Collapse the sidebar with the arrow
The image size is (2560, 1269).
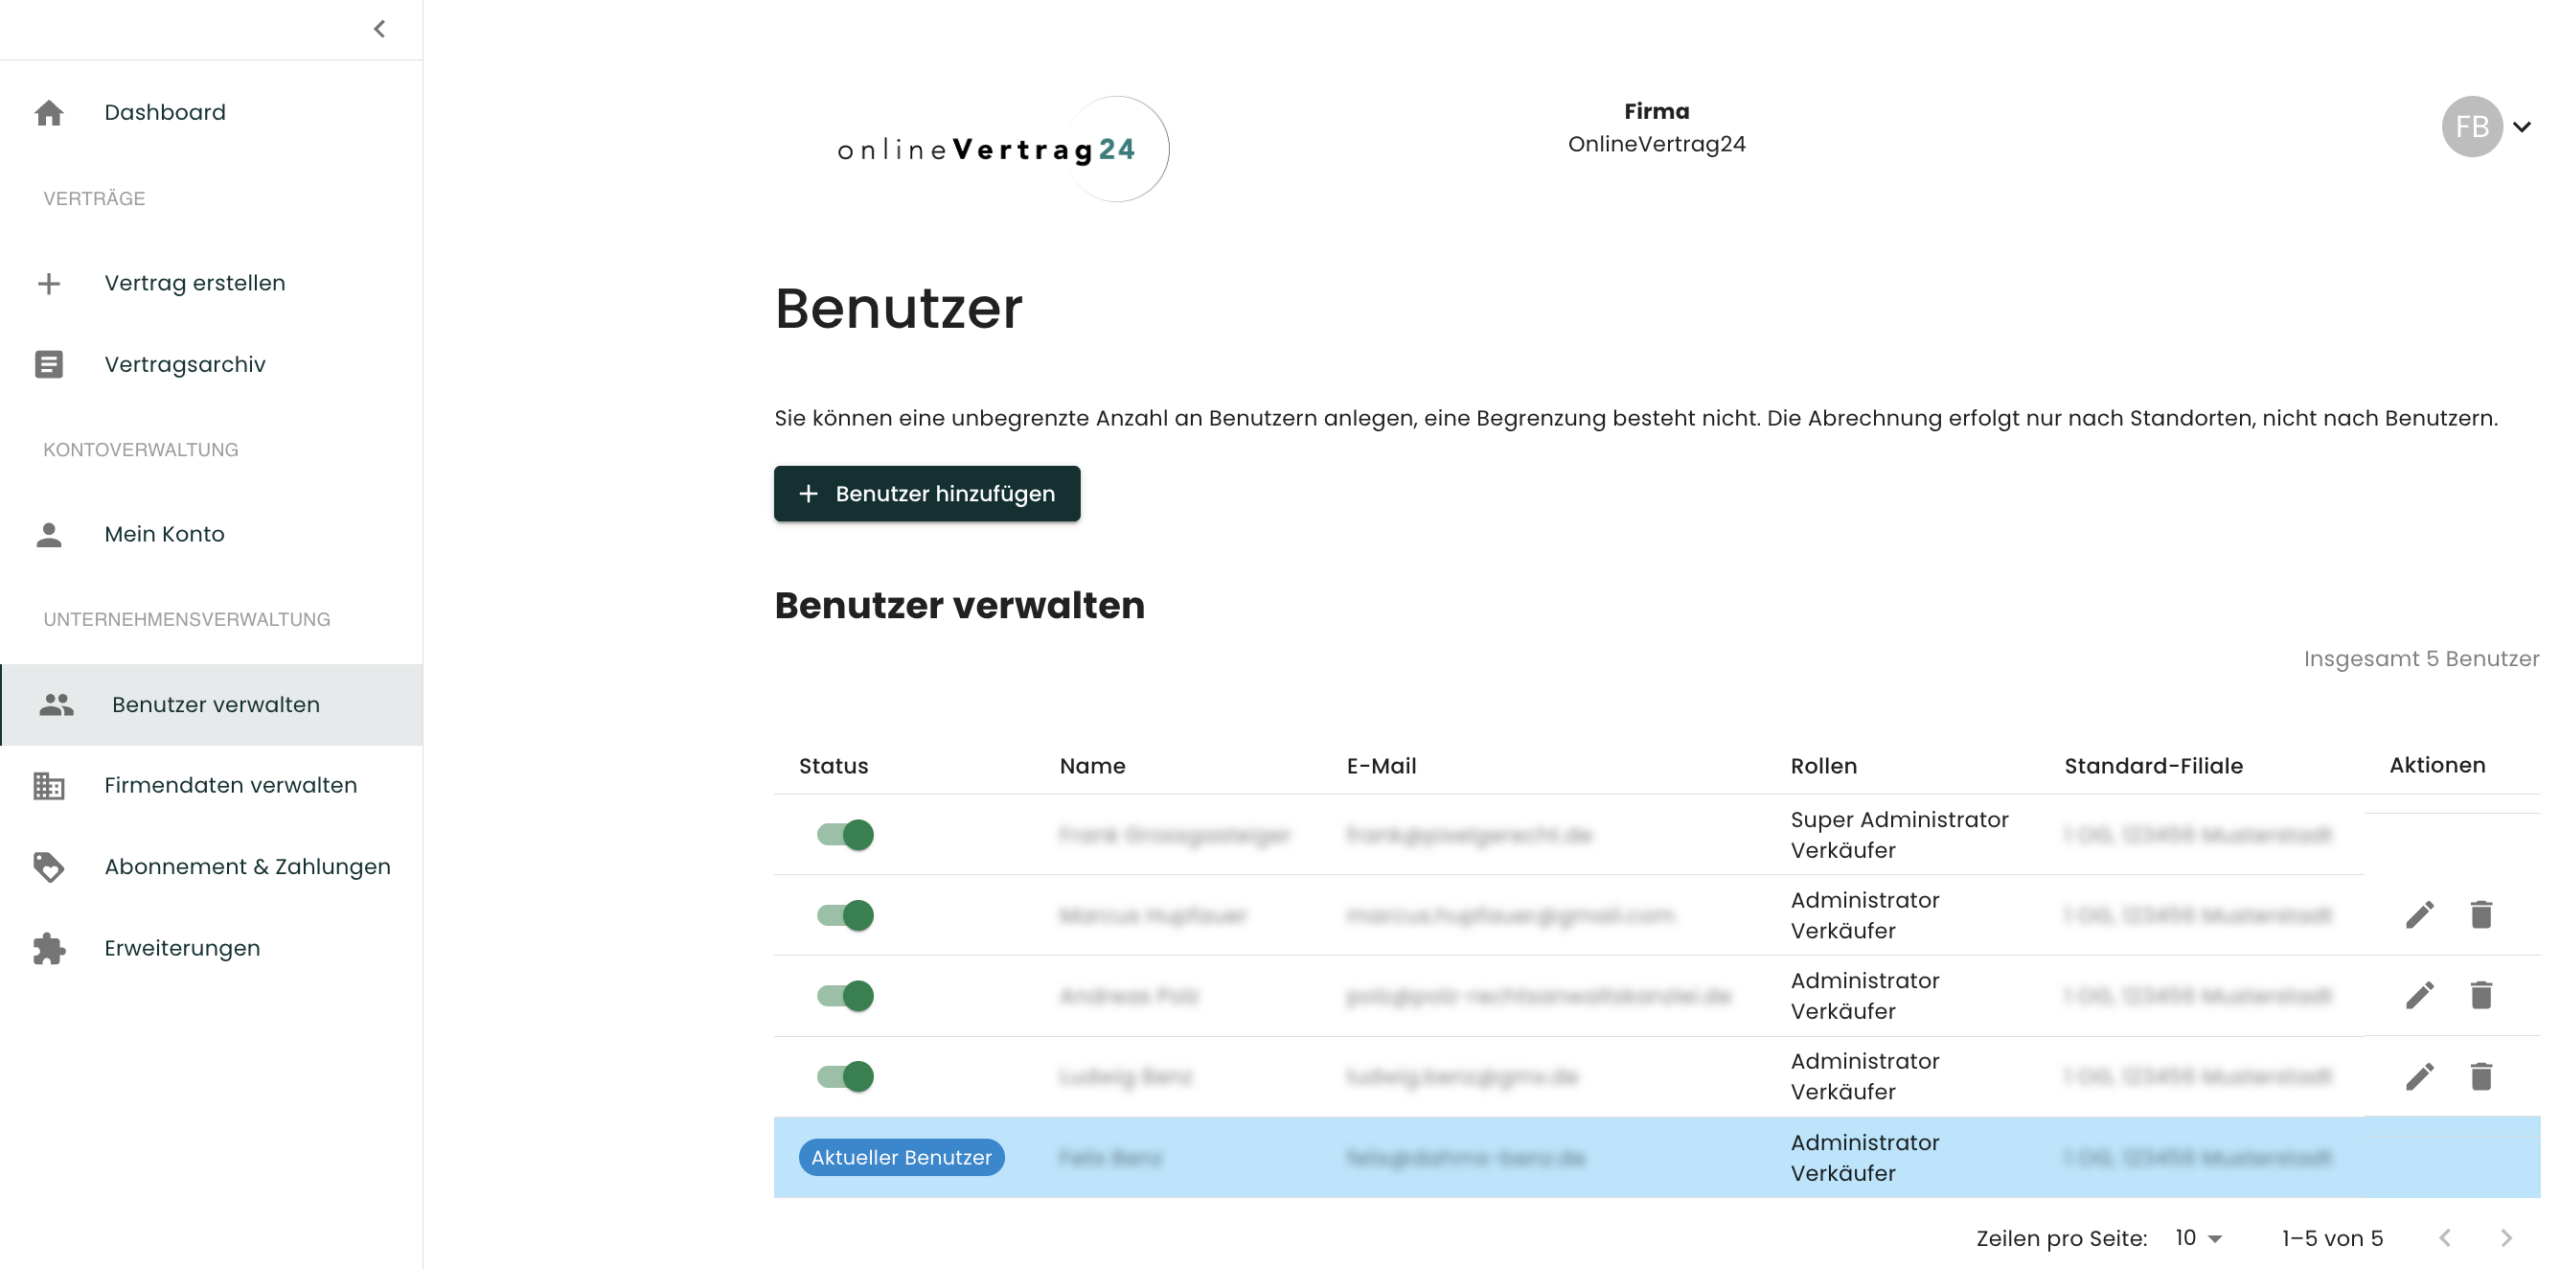[x=378, y=29]
